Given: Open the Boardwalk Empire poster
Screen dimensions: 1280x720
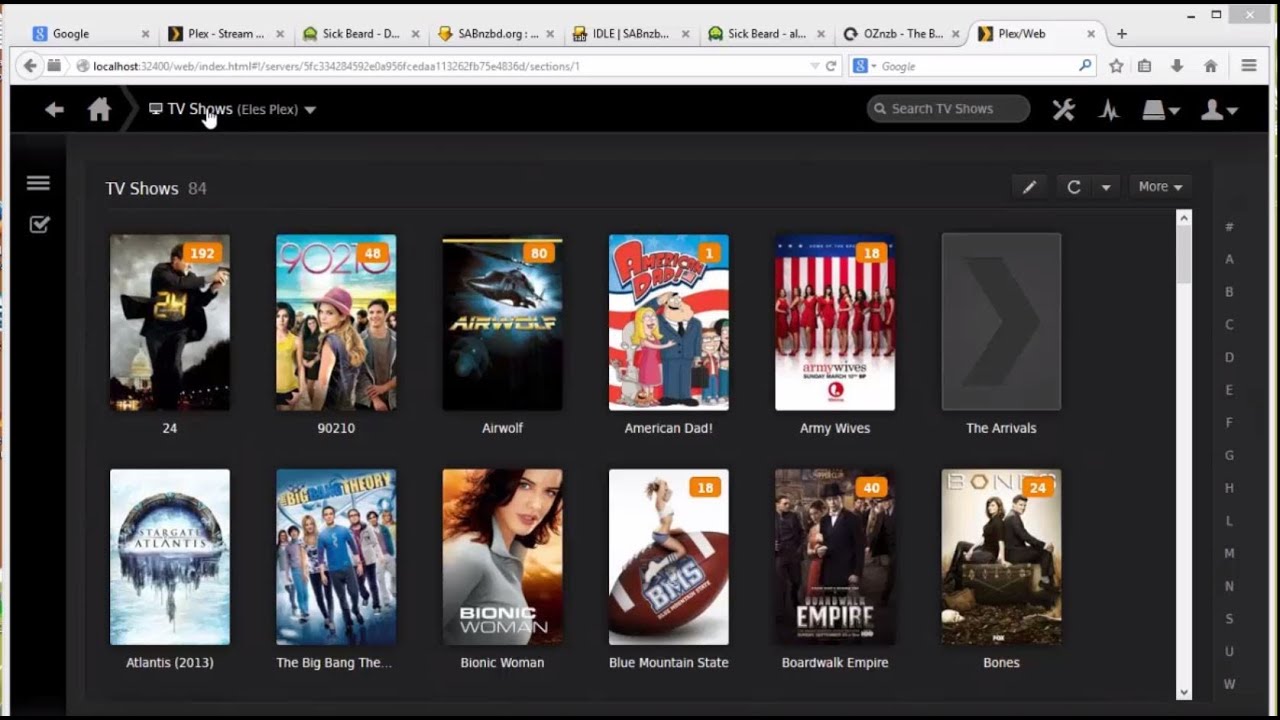Looking at the screenshot, I should 835,557.
